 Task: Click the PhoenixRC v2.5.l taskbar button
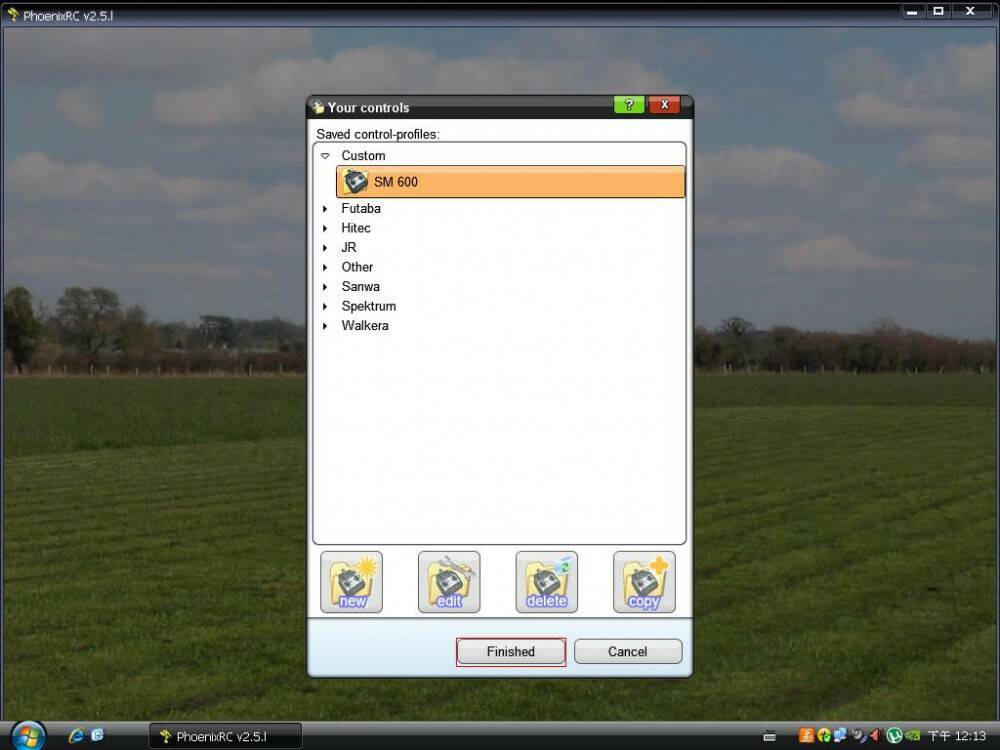pyautogui.click(x=225, y=737)
